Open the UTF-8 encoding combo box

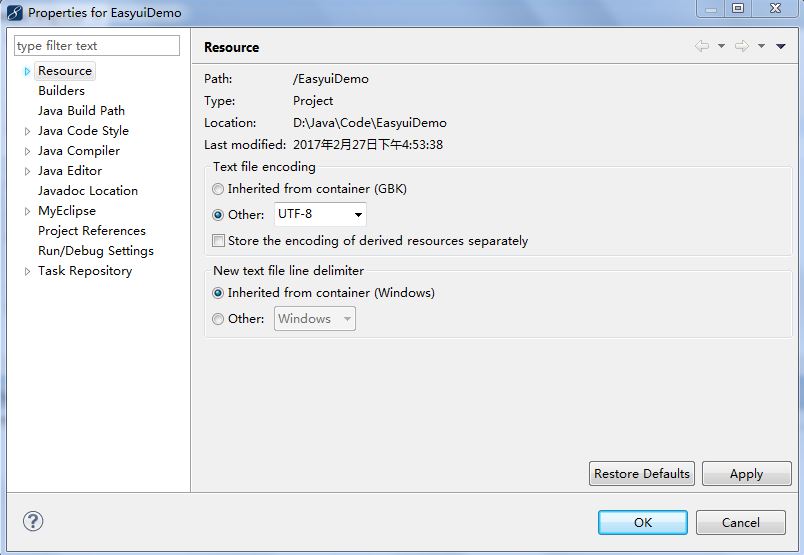pyautogui.click(x=320, y=214)
